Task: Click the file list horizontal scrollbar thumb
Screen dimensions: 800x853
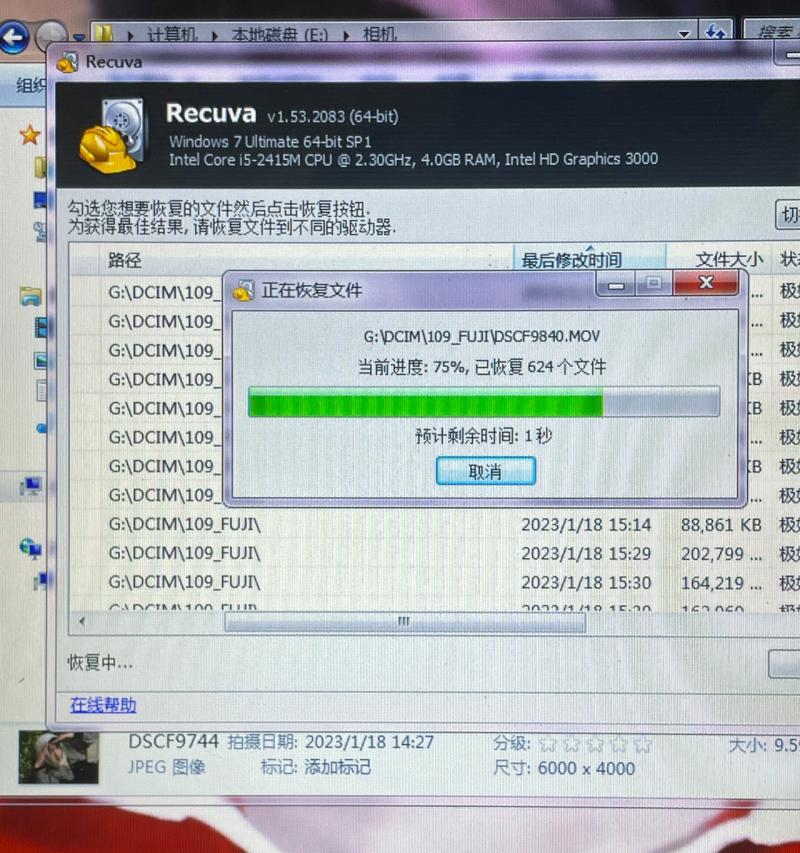Action: pyautogui.click(x=405, y=622)
